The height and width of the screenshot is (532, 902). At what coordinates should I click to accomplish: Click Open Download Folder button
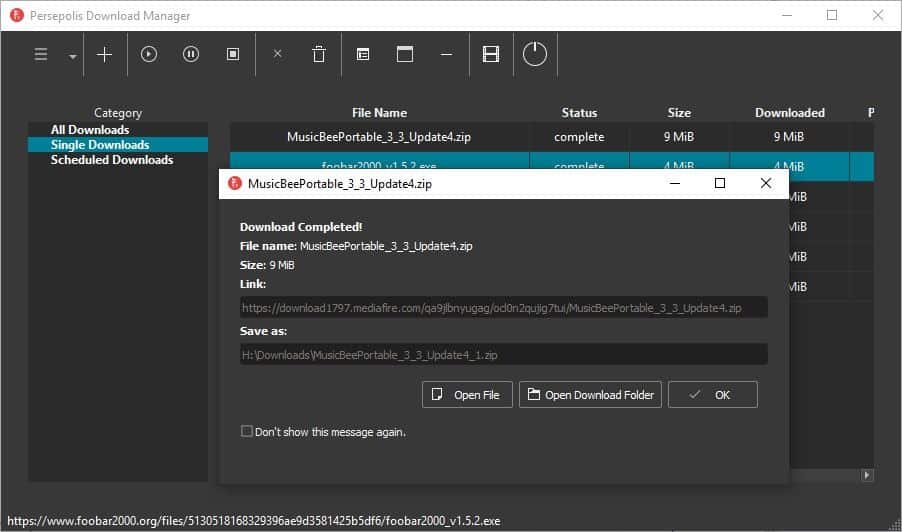pos(590,395)
